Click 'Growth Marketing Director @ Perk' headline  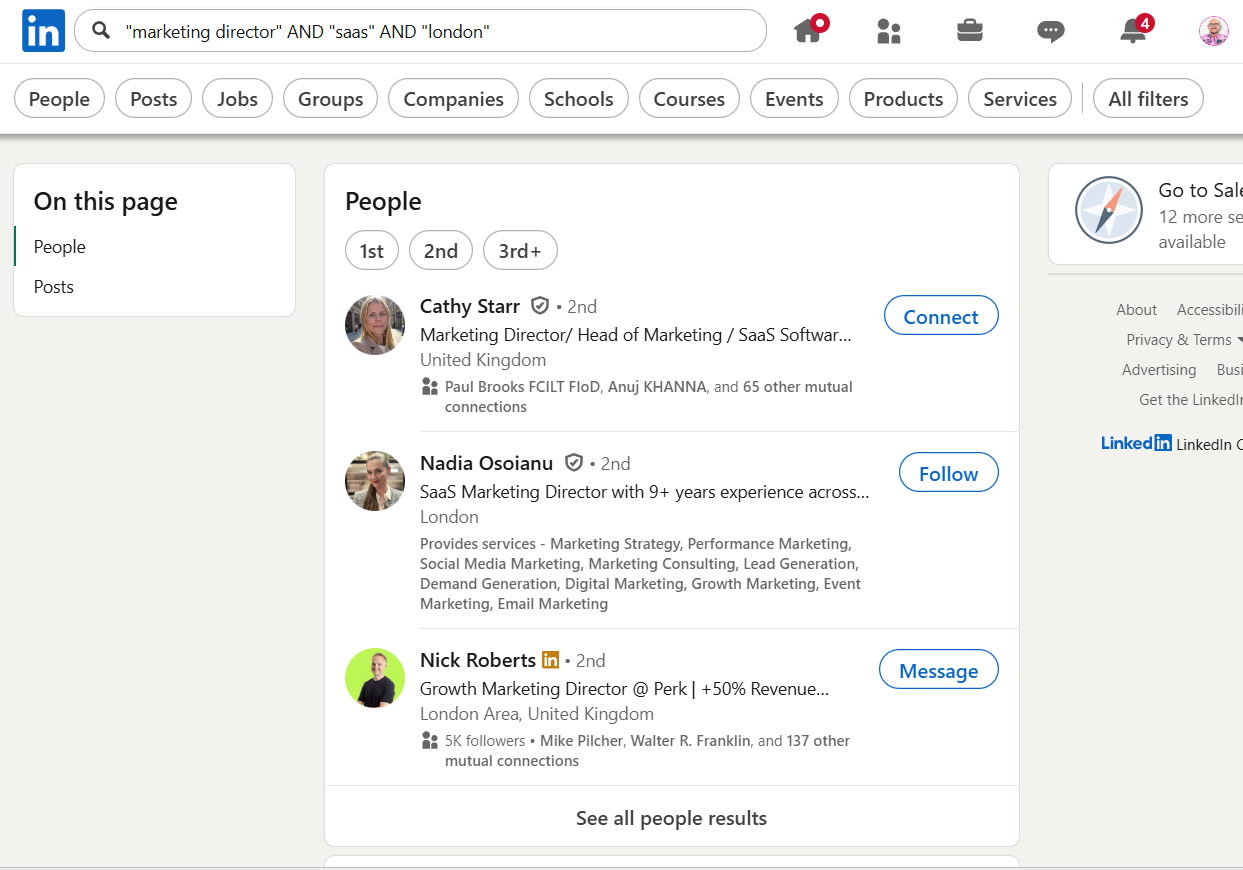625,688
